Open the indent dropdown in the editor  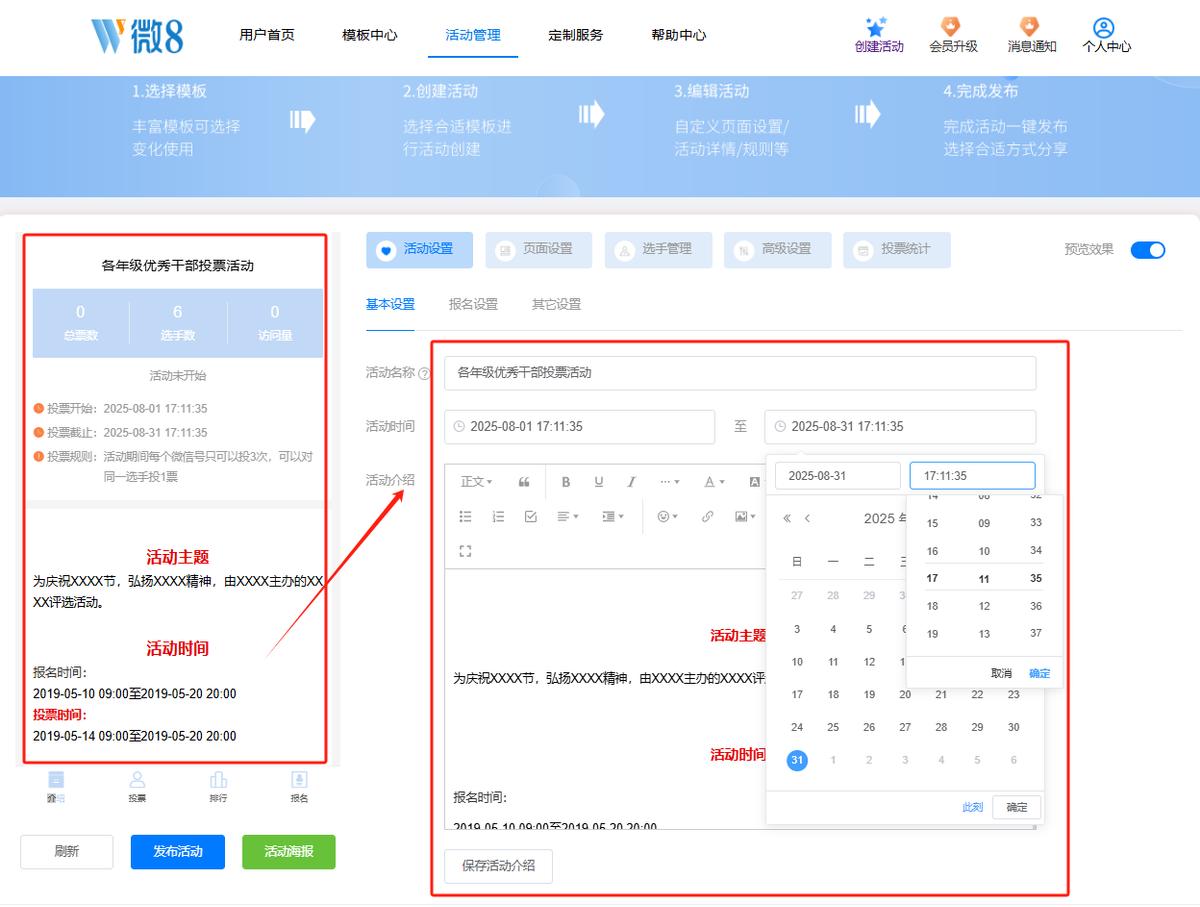point(612,516)
